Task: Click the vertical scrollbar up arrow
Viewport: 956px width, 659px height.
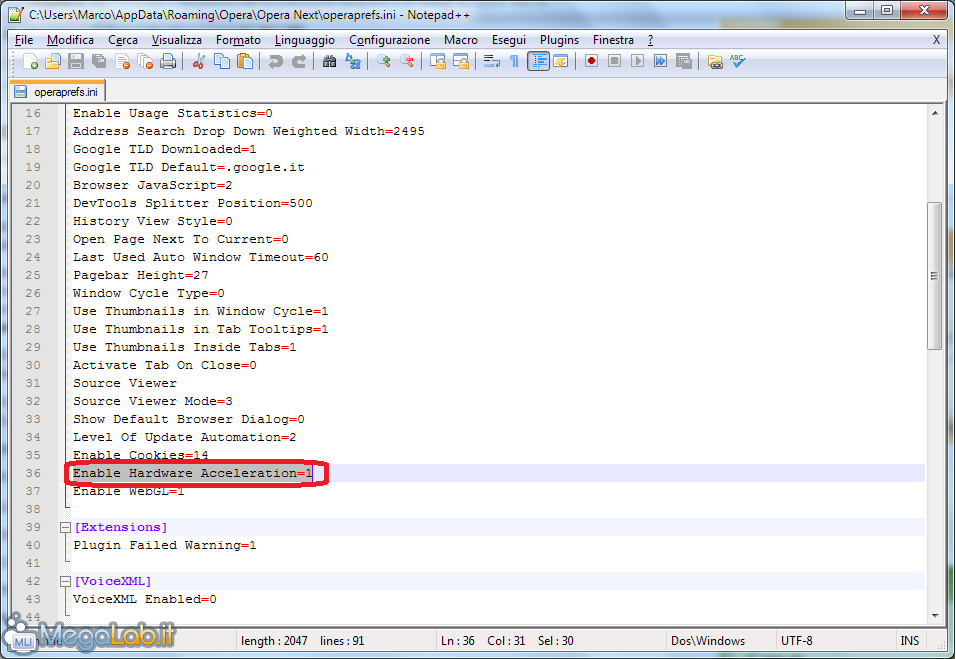Action: pyautogui.click(x=935, y=113)
